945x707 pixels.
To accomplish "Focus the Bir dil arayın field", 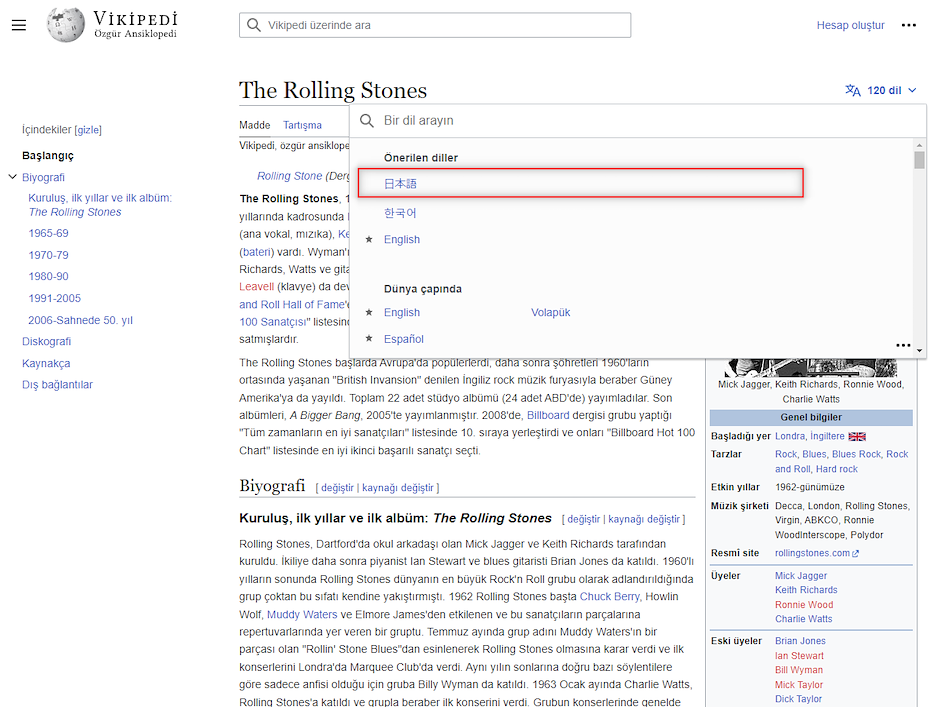I will (638, 121).
